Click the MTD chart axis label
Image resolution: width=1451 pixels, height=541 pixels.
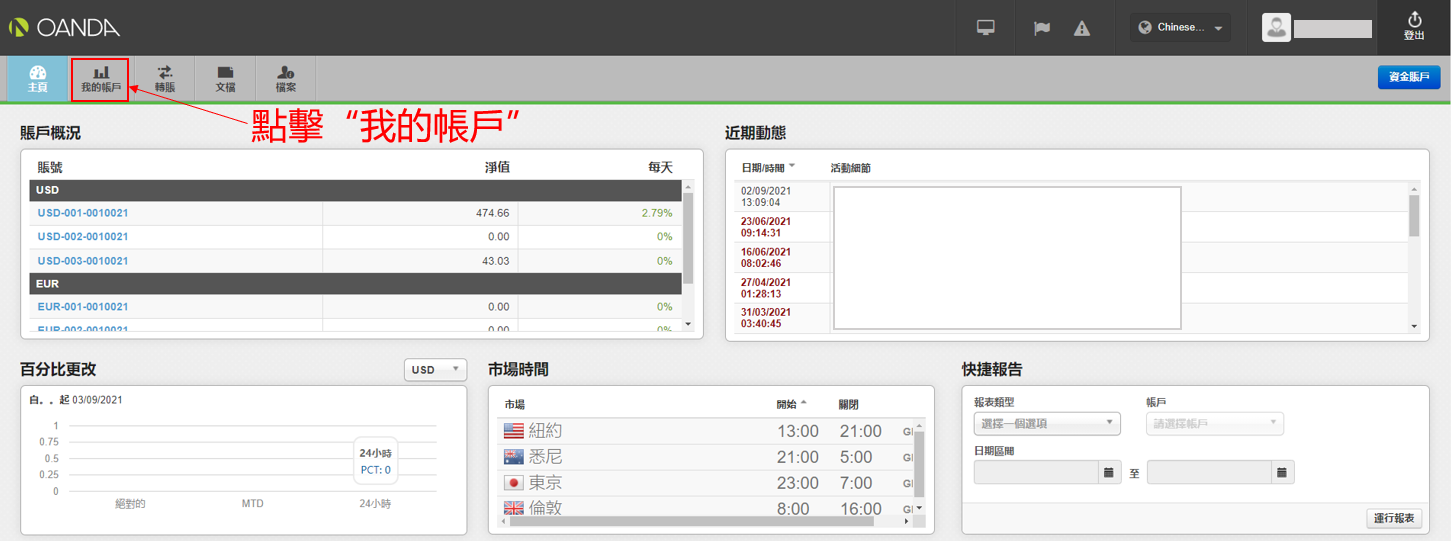[253, 503]
